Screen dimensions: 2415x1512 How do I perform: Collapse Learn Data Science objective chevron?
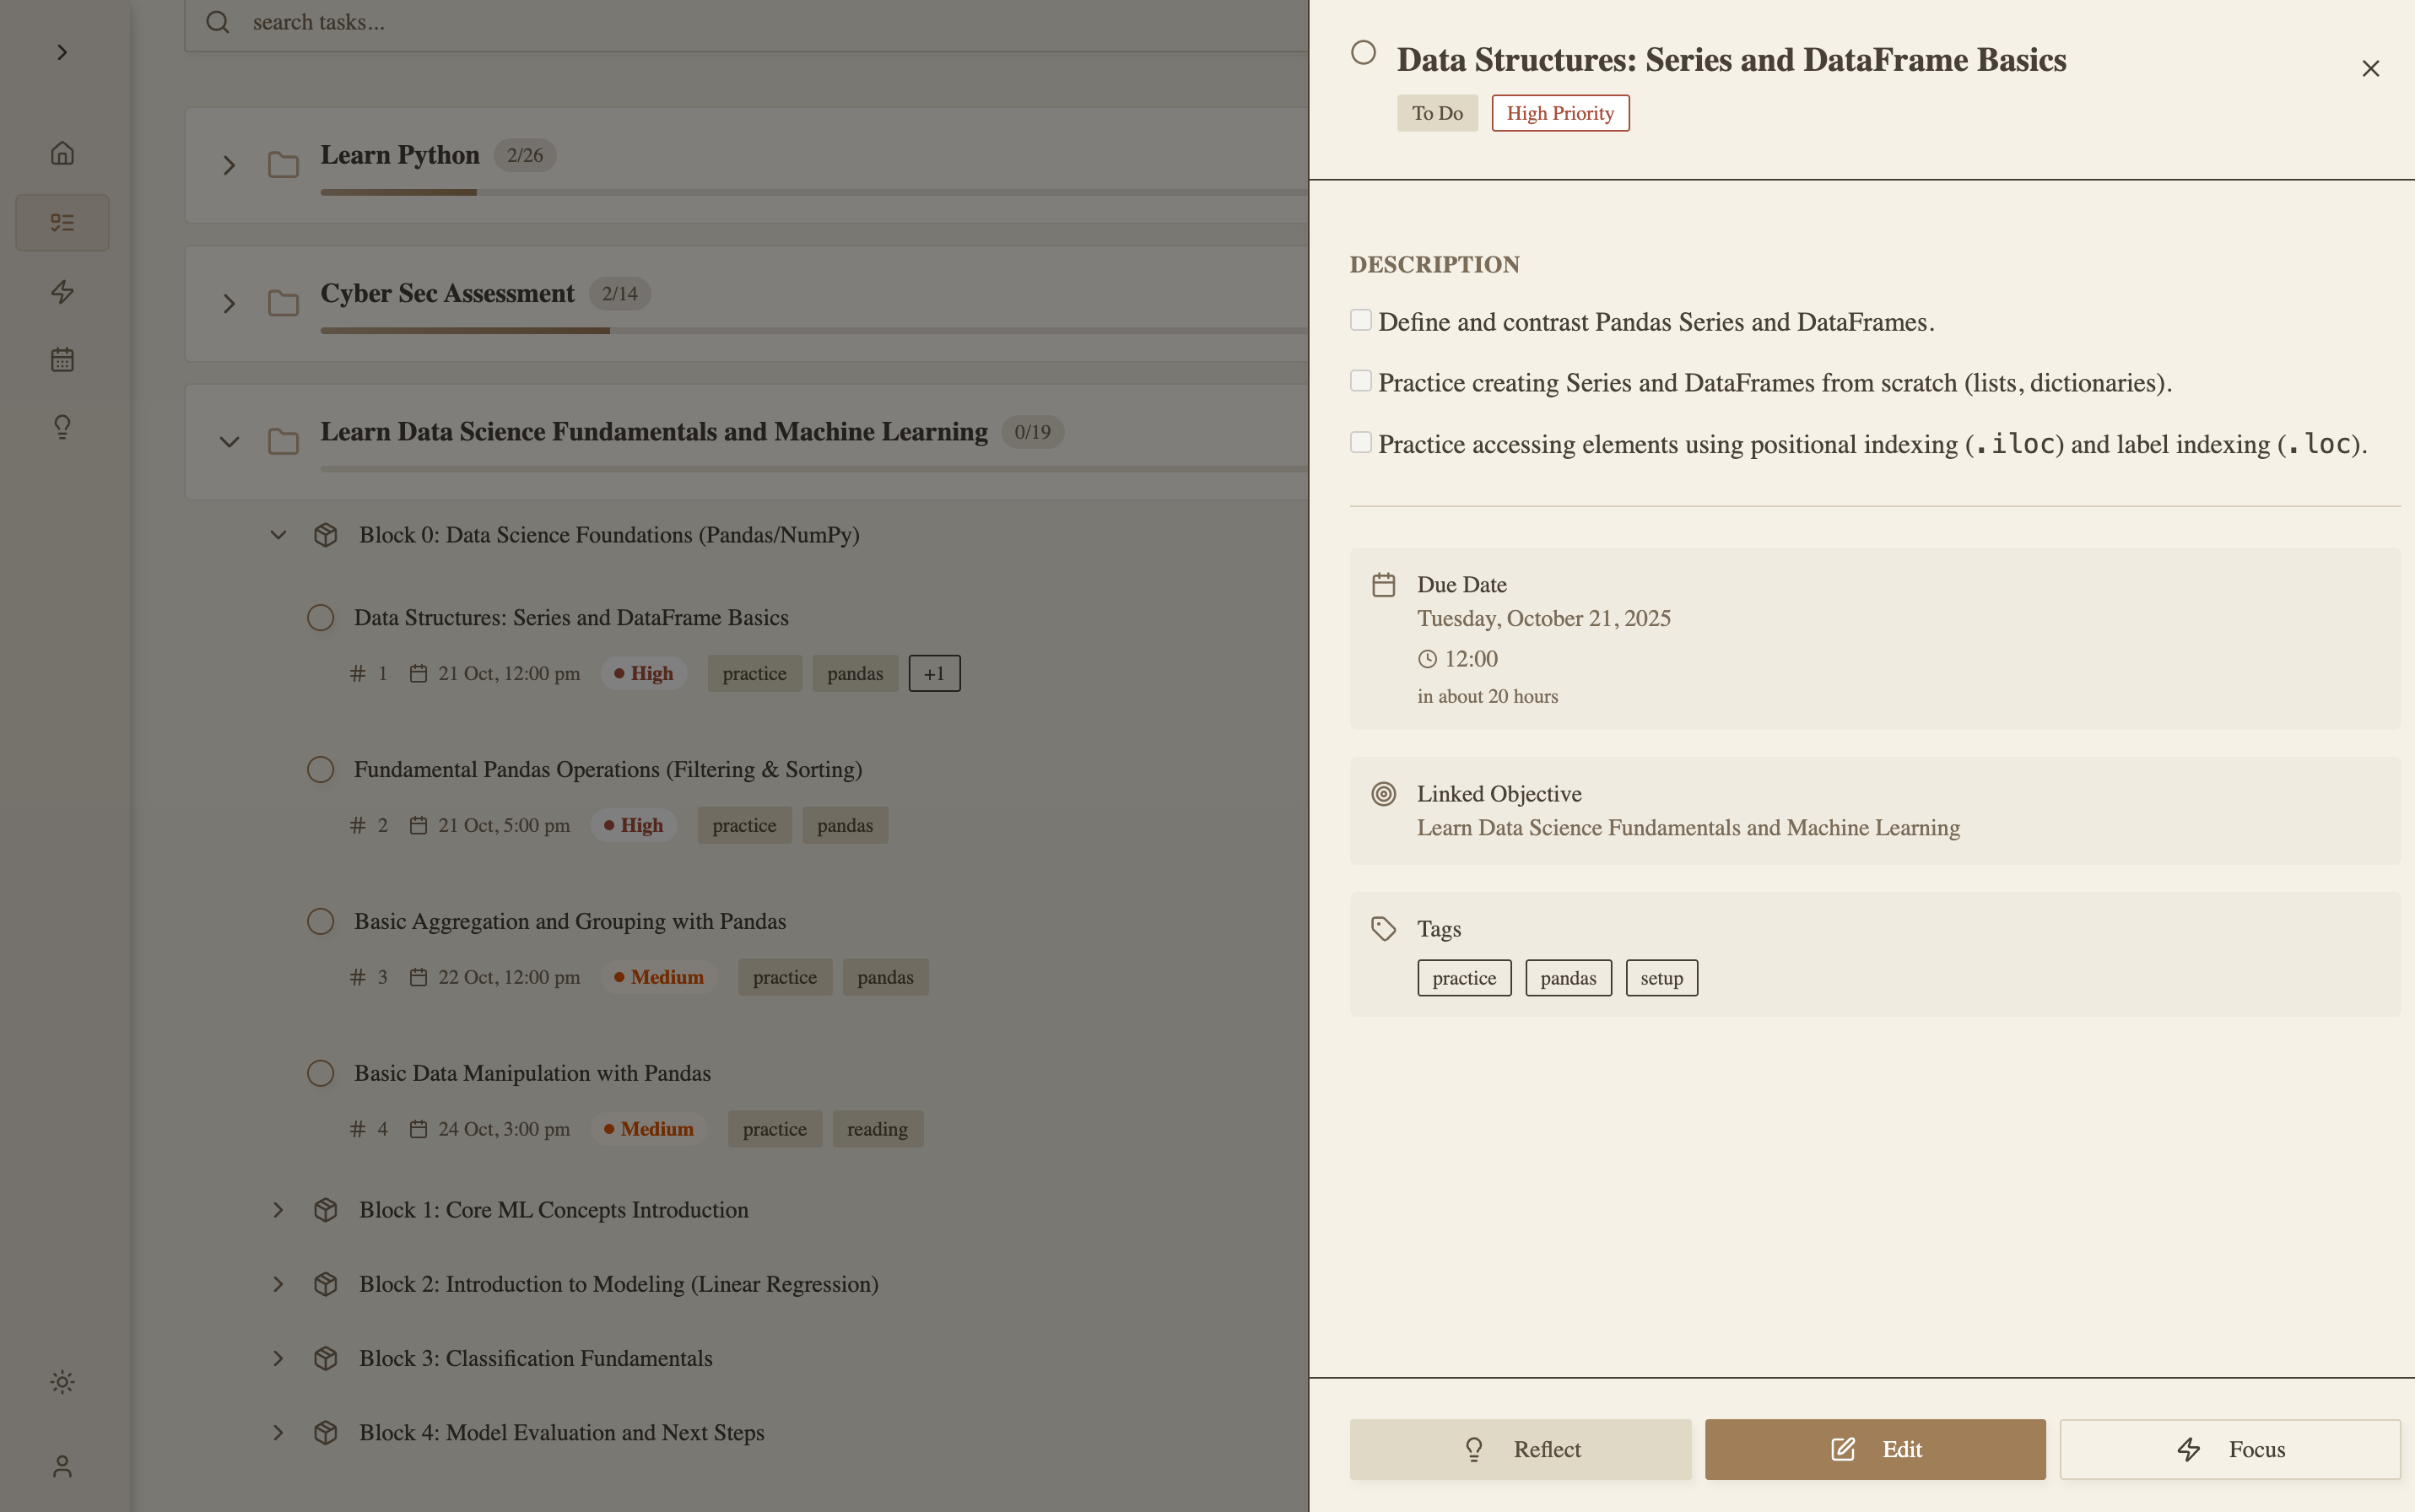pos(229,441)
